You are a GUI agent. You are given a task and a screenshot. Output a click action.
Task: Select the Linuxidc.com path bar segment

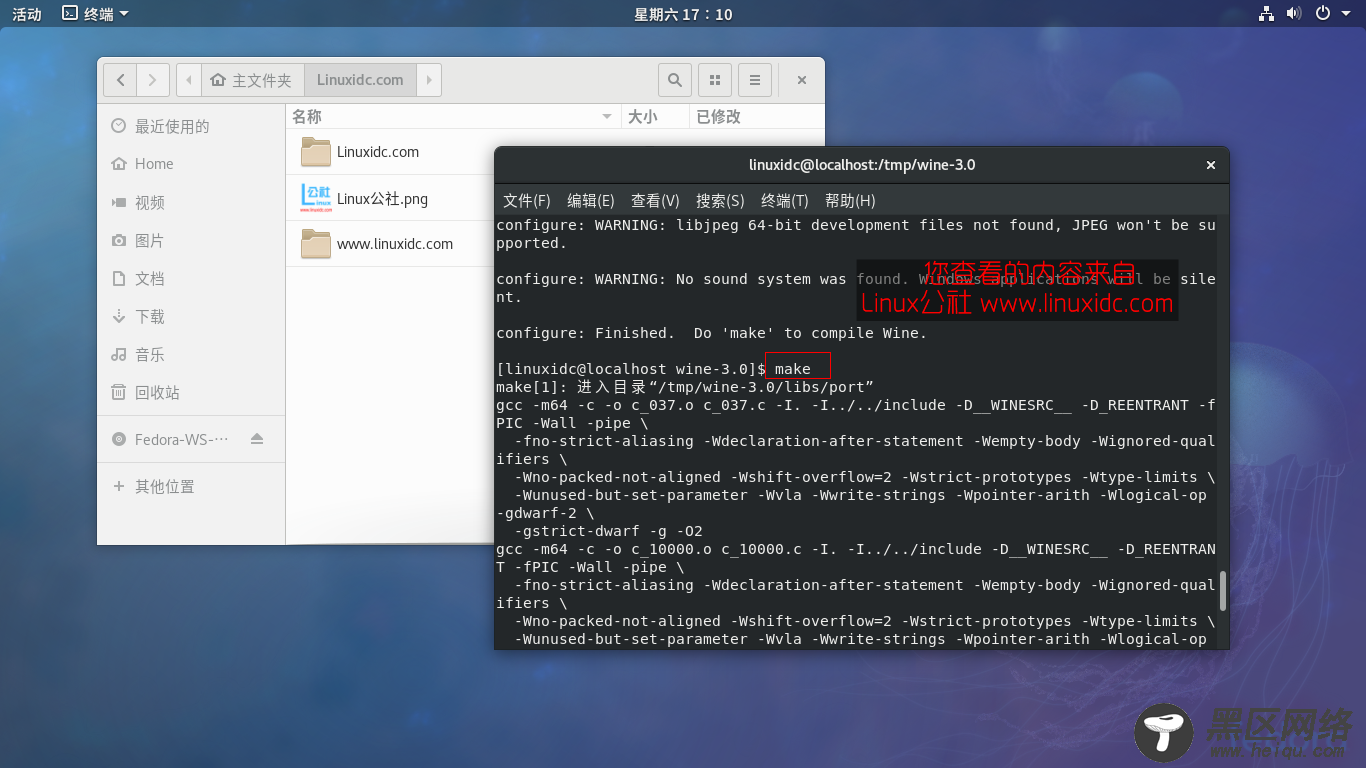pos(360,80)
